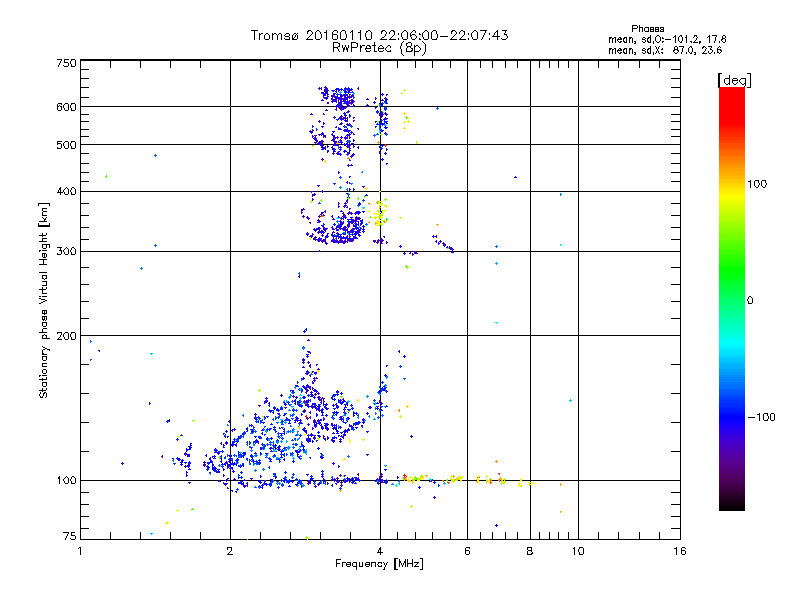Image resolution: width=800 pixels, height=600 pixels.
Task: Click the "Frequency [MHz]" axis label
Action: click(x=379, y=564)
